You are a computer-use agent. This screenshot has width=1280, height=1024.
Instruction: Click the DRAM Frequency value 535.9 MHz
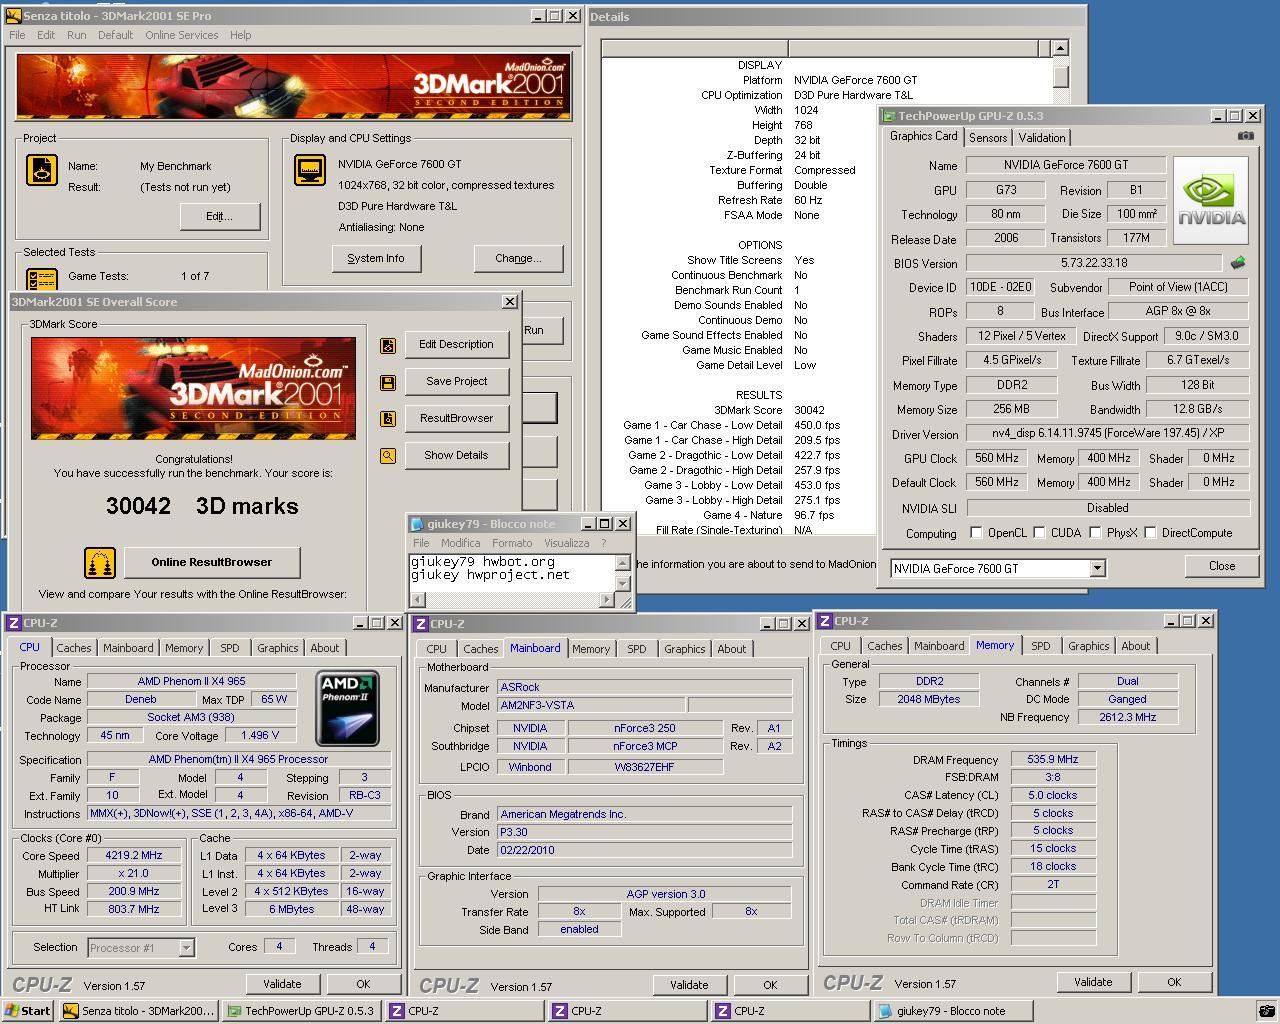pos(1053,760)
